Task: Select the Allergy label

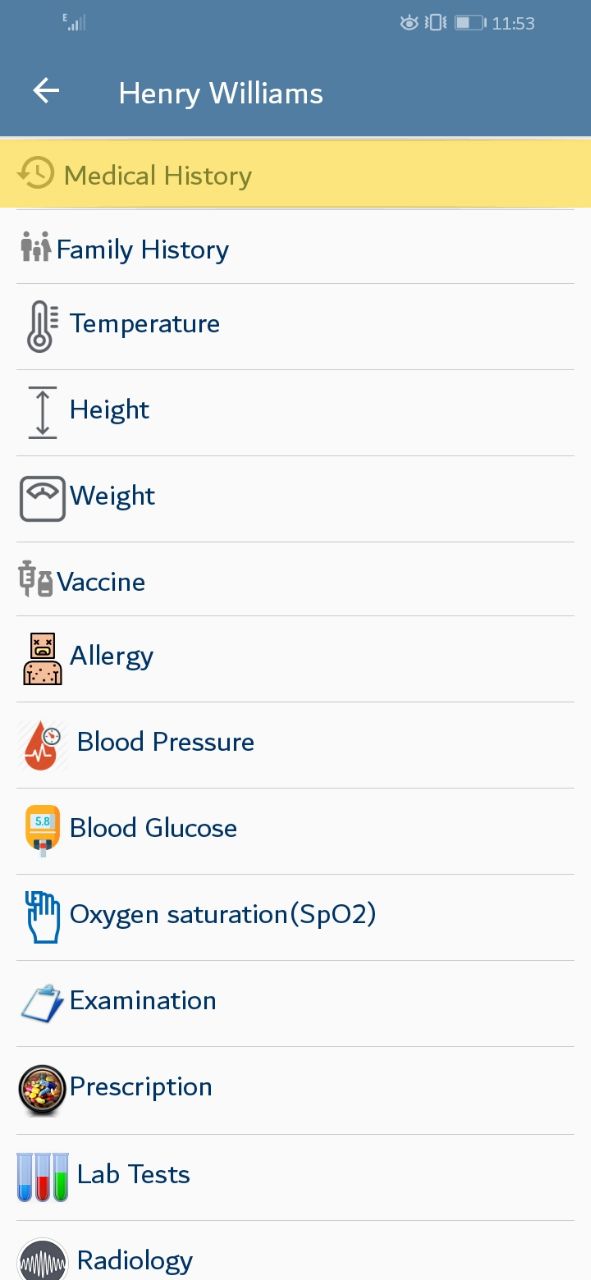Action: click(112, 657)
